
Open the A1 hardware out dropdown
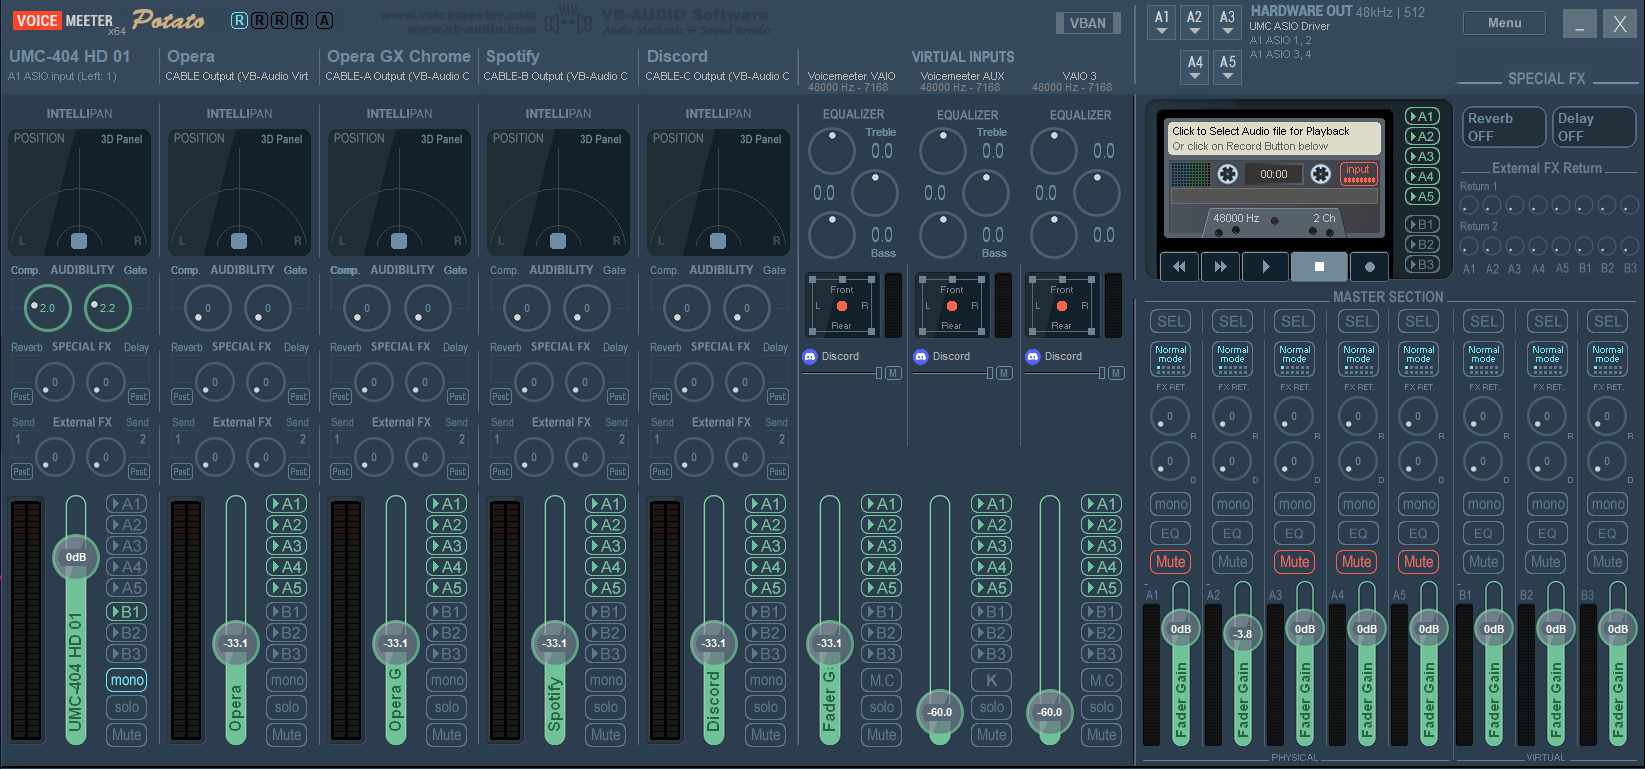pyautogui.click(x=1161, y=22)
